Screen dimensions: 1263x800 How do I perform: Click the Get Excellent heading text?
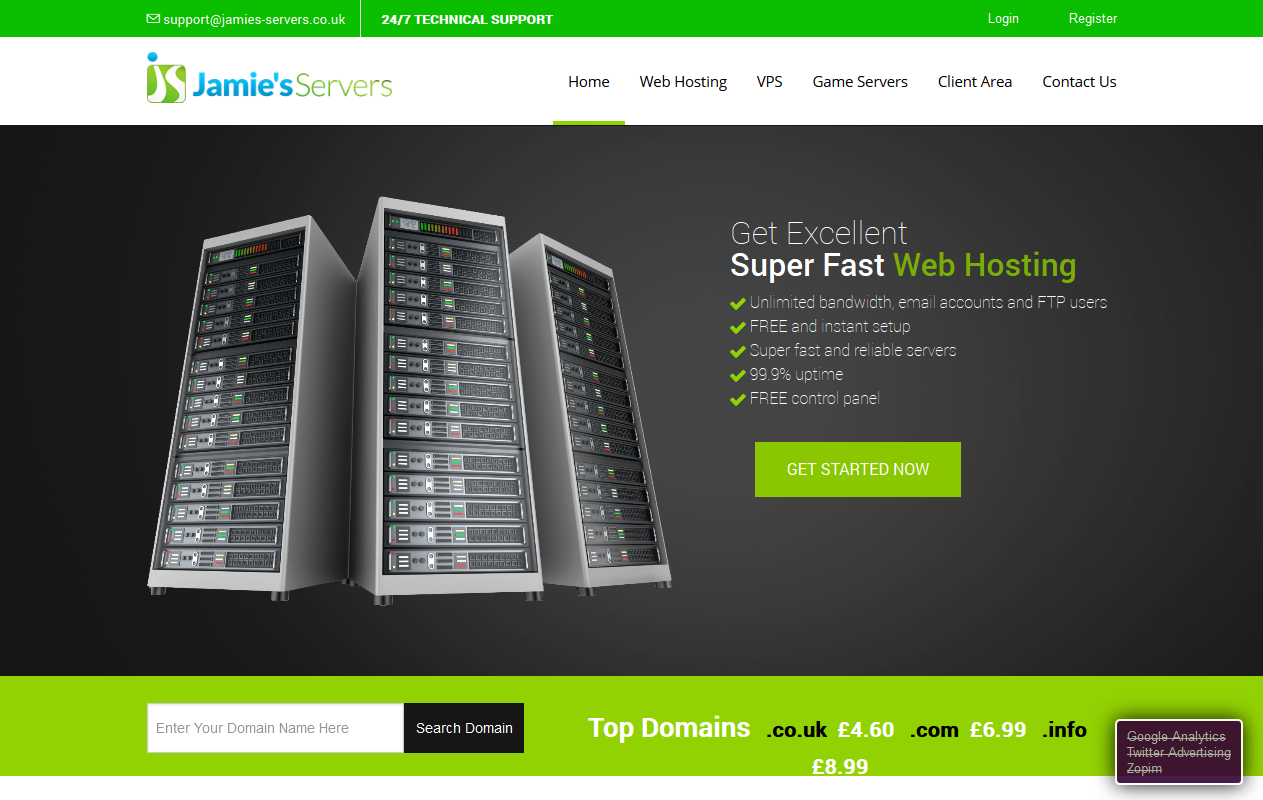[819, 233]
